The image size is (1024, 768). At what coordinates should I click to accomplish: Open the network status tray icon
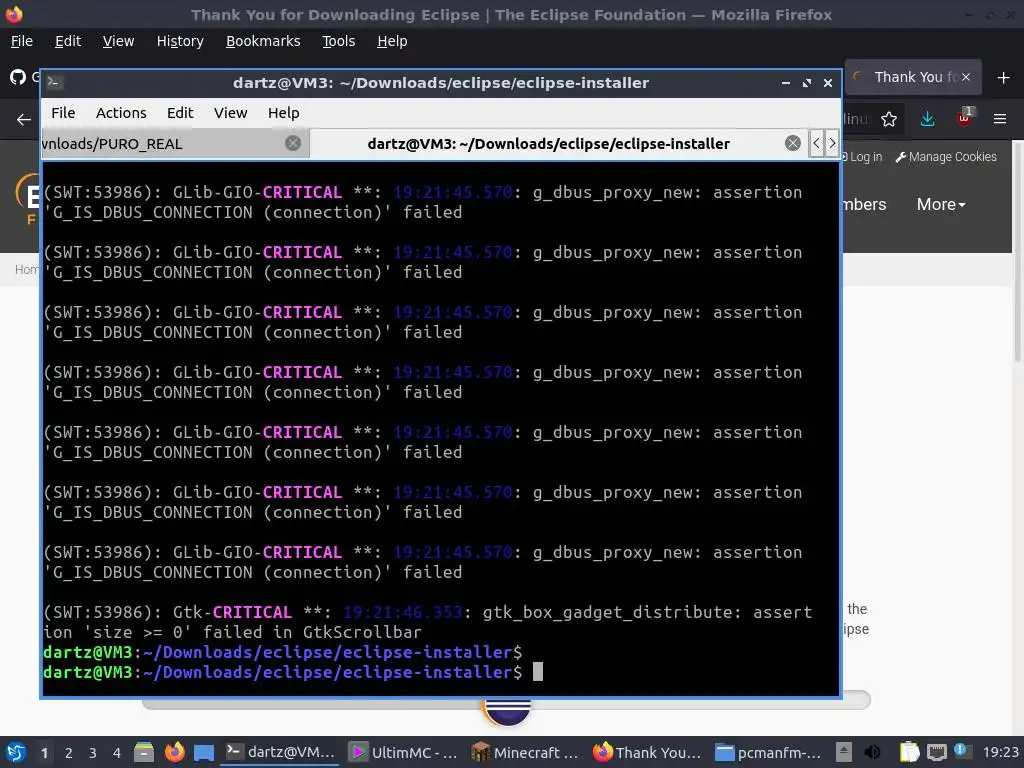tap(936, 752)
